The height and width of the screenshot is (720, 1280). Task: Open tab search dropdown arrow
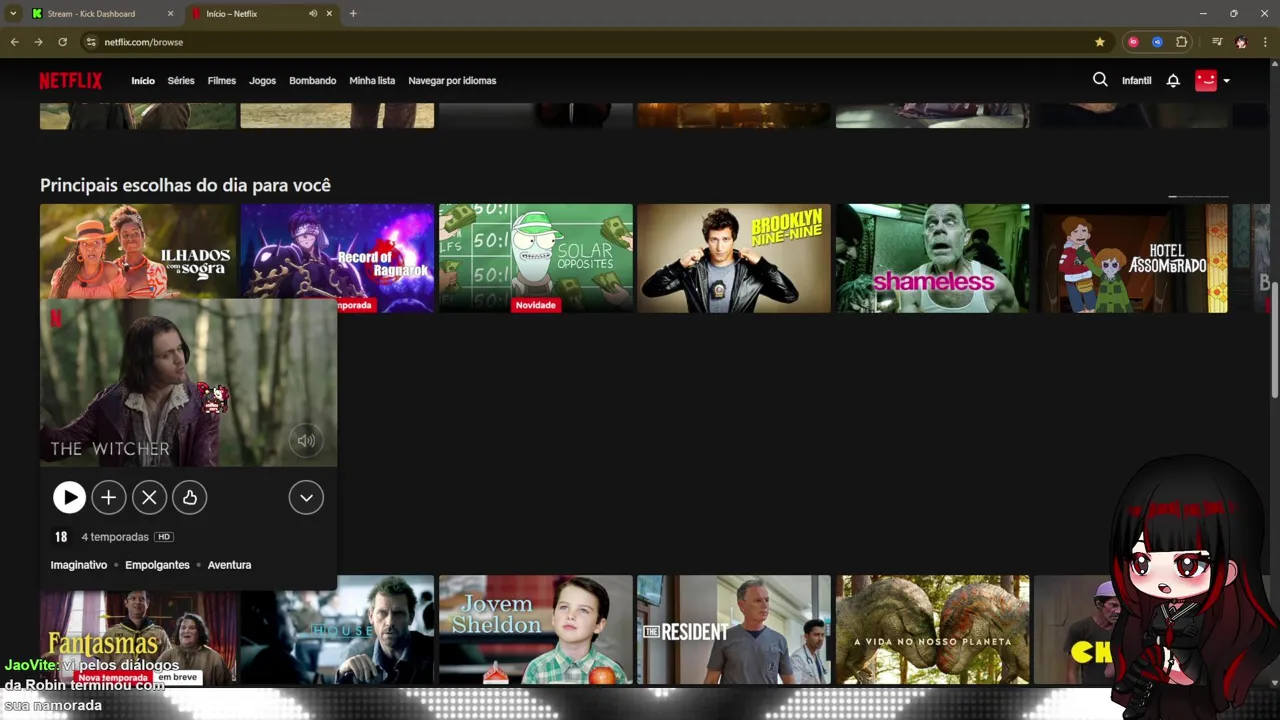tap(12, 14)
